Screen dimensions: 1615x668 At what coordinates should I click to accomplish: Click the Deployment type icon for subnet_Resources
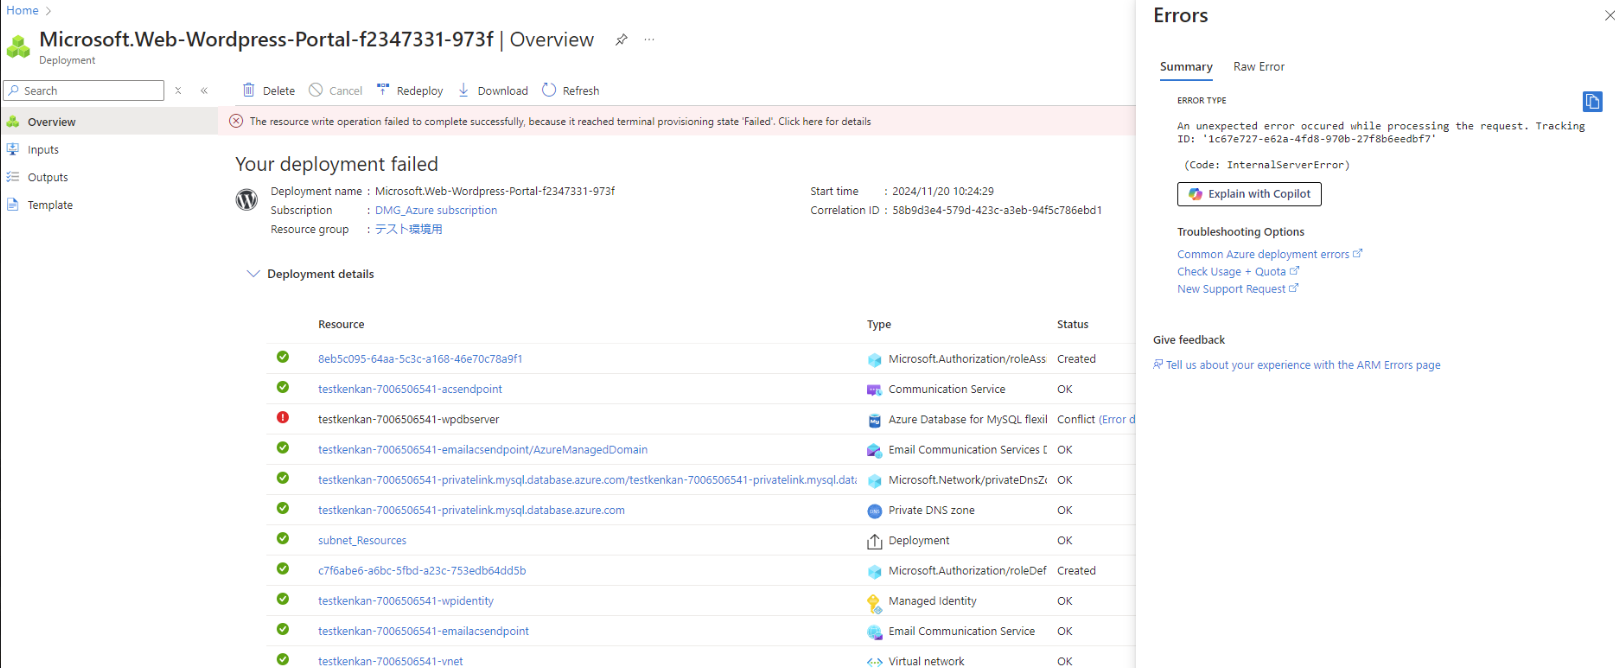coord(875,541)
